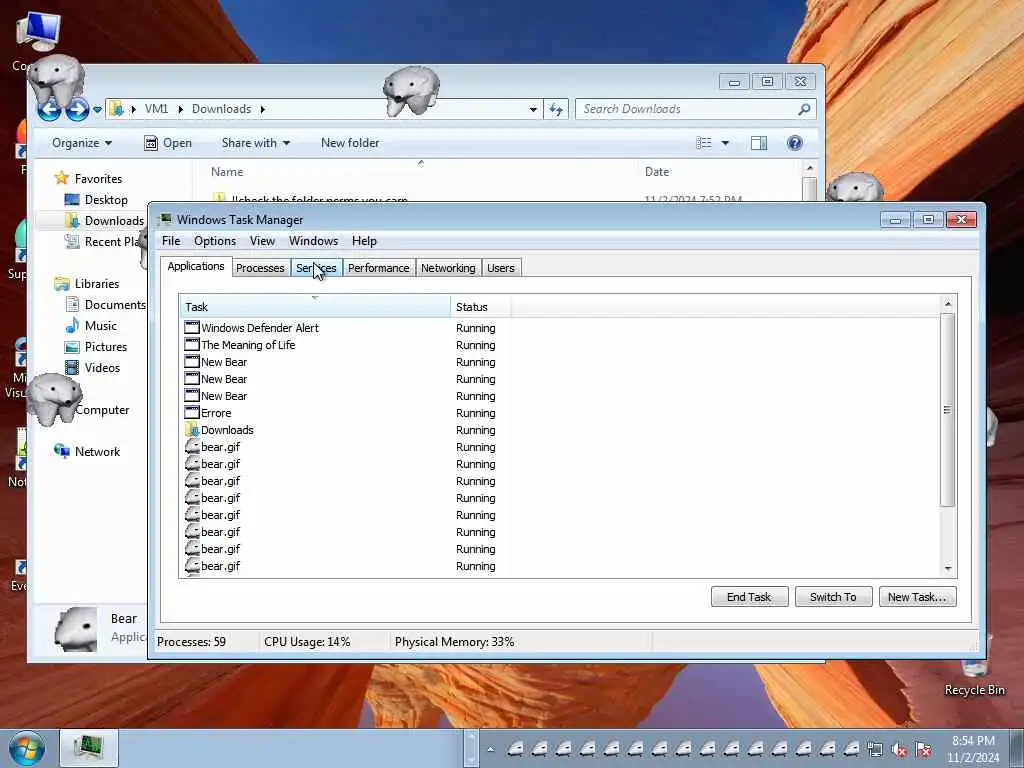Click the task list scroll-up arrow
Viewport: 1024px width, 768px height.
pyautogui.click(x=948, y=304)
